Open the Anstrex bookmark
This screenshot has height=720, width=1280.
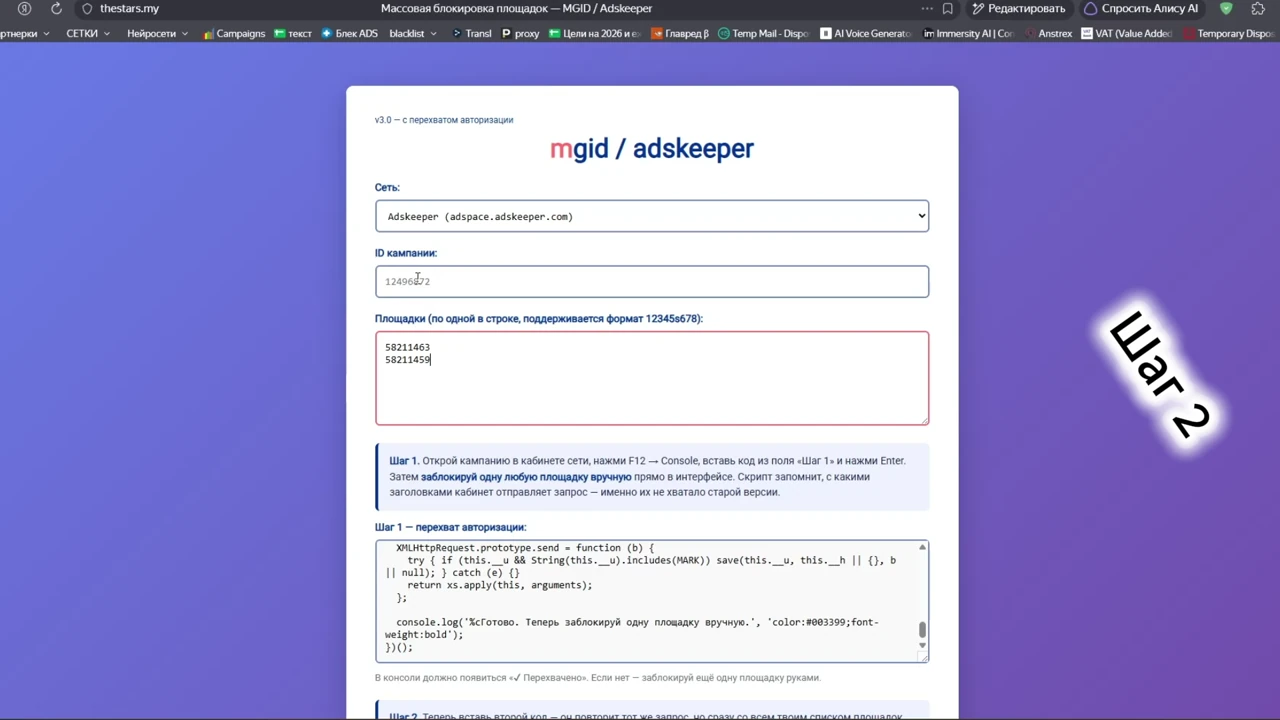pyautogui.click(x=1048, y=34)
